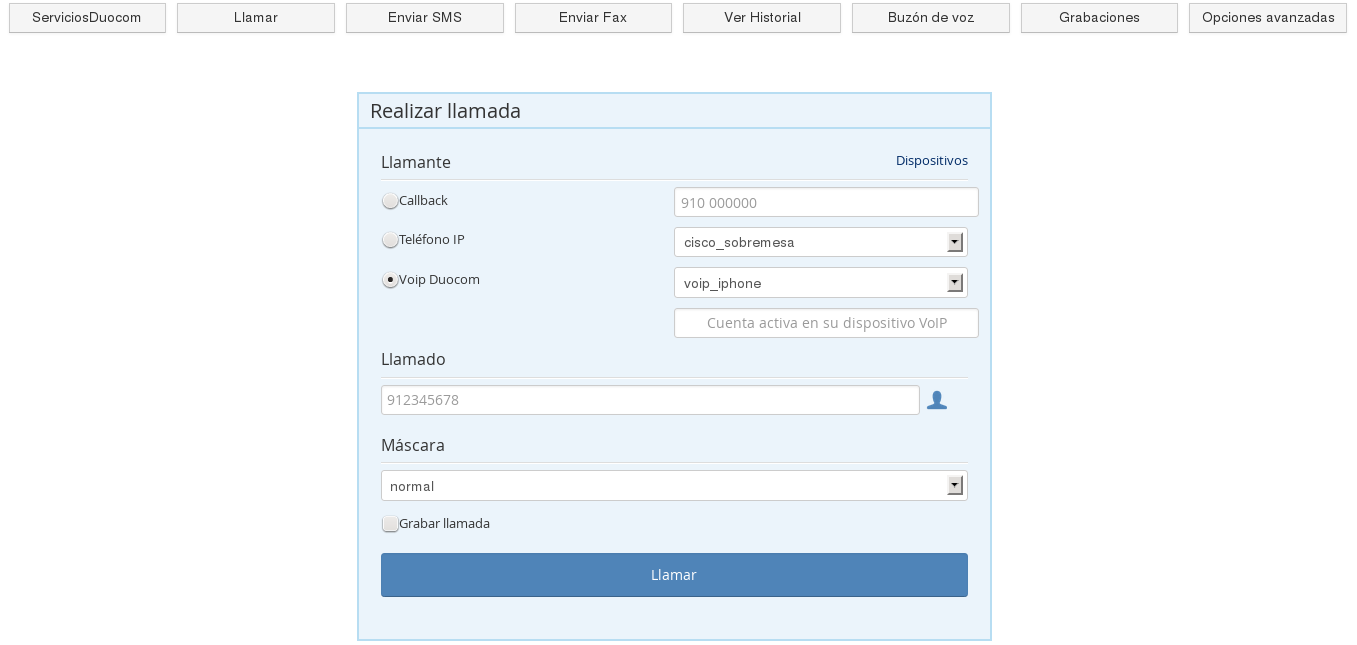The height and width of the screenshot is (645, 1357).
Task: Open Grabaciones from the top bar
Action: (1099, 17)
